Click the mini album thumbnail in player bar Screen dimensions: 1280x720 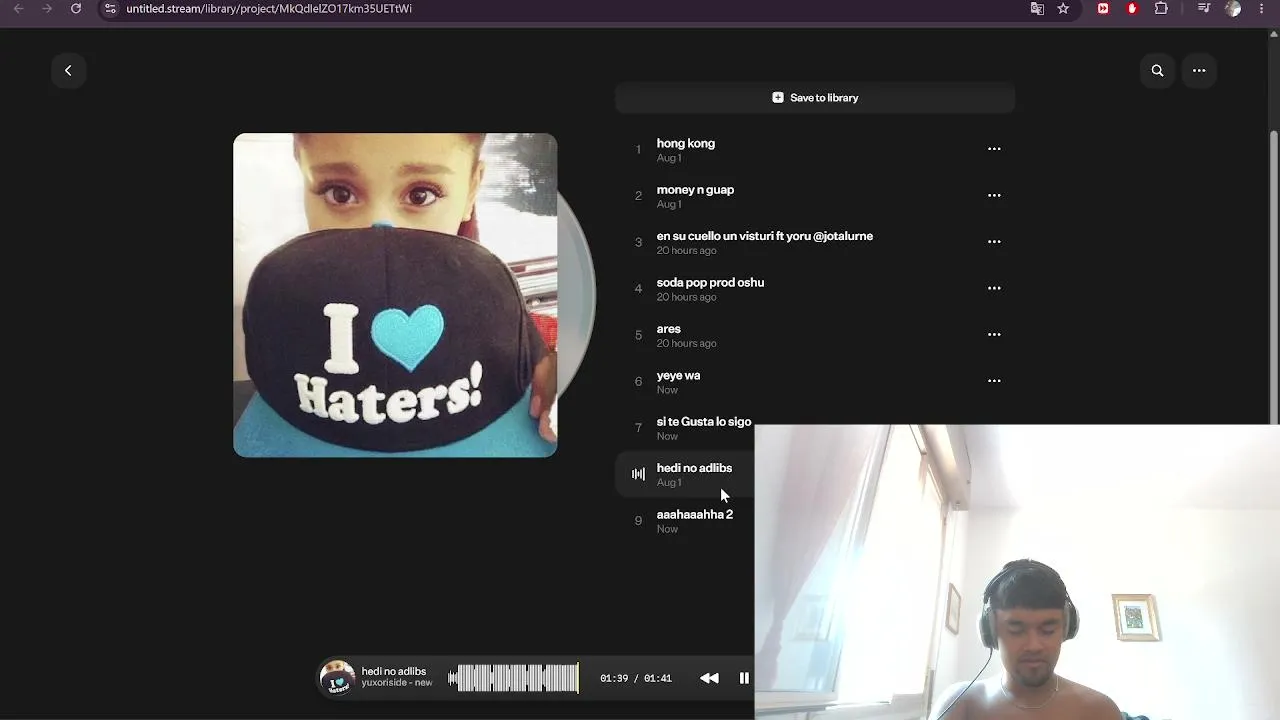point(337,678)
